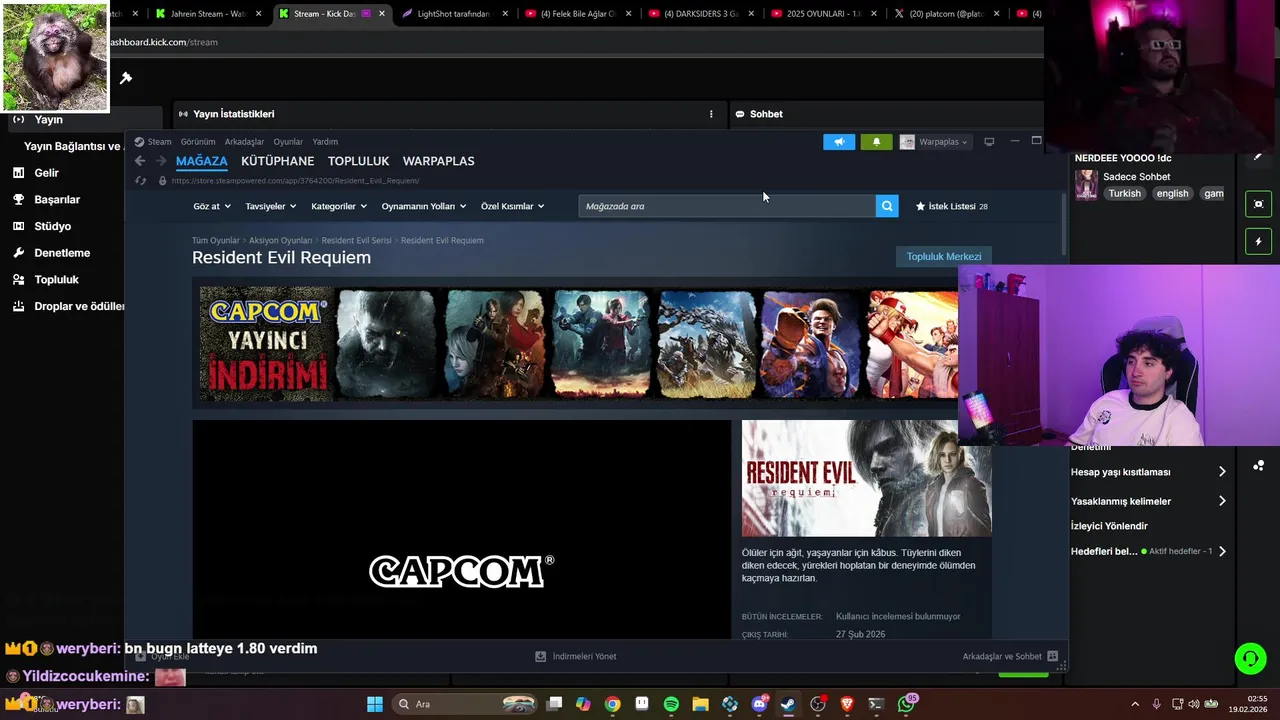
Task: Open the WARPAPLAS profile tab
Action: tap(438, 161)
